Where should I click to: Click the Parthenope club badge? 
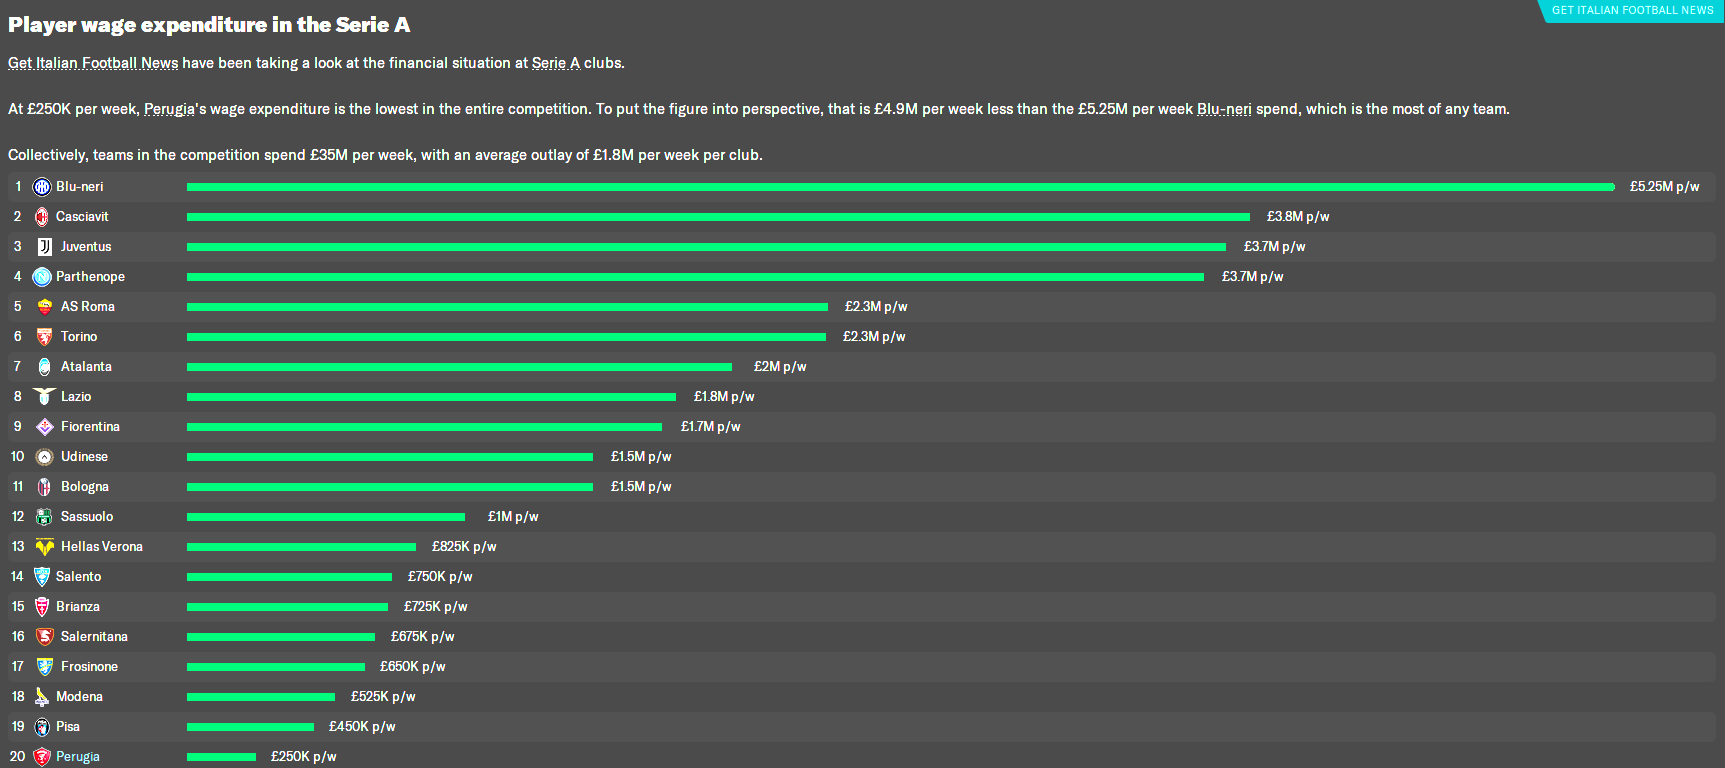(42, 277)
